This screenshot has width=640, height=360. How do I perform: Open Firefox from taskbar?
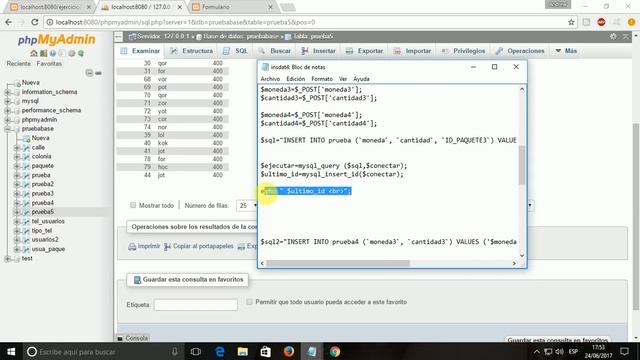point(289,351)
